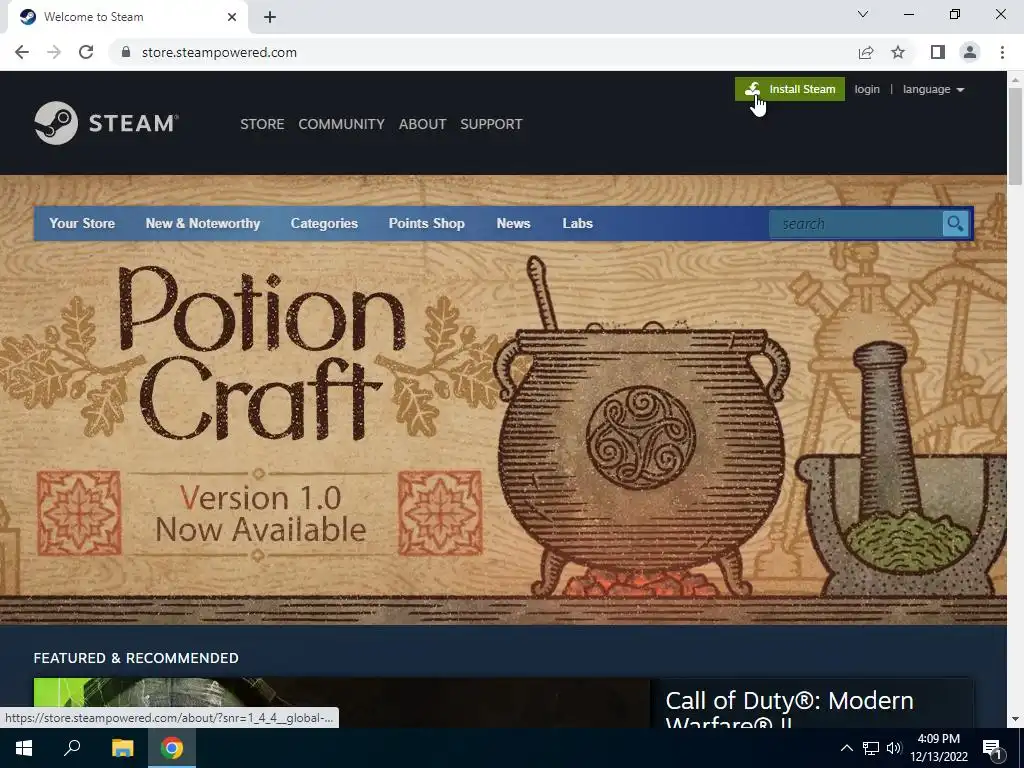This screenshot has width=1024, height=768.
Task: Click the Steam logo in the header
Action: point(106,123)
